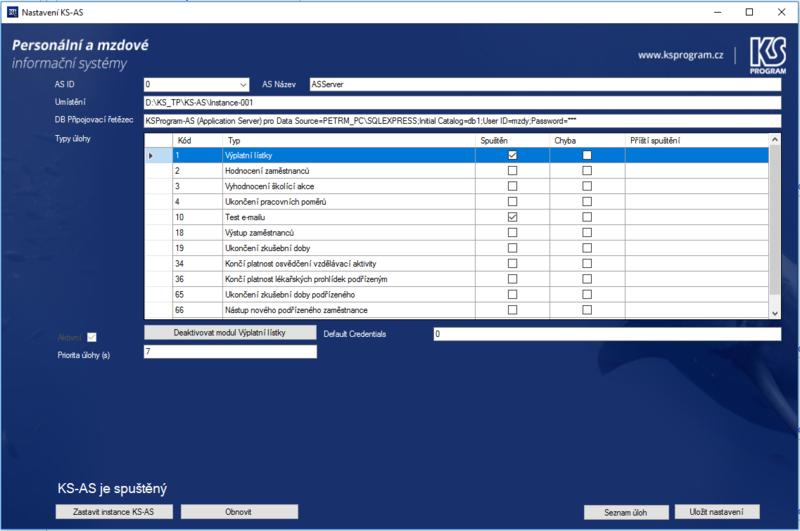Select row Nástup nového podřízeného zaměstnance
This screenshot has height=531, width=800.
(457, 310)
